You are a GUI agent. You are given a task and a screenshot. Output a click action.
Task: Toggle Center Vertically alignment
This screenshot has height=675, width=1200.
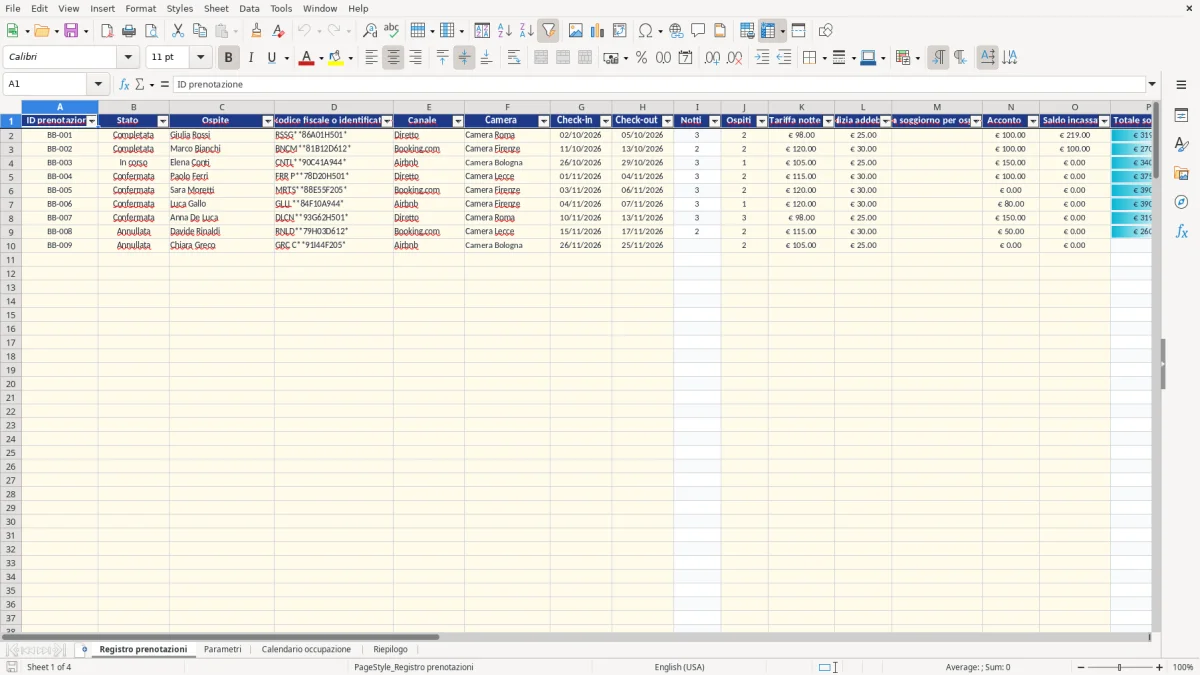(x=464, y=58)
